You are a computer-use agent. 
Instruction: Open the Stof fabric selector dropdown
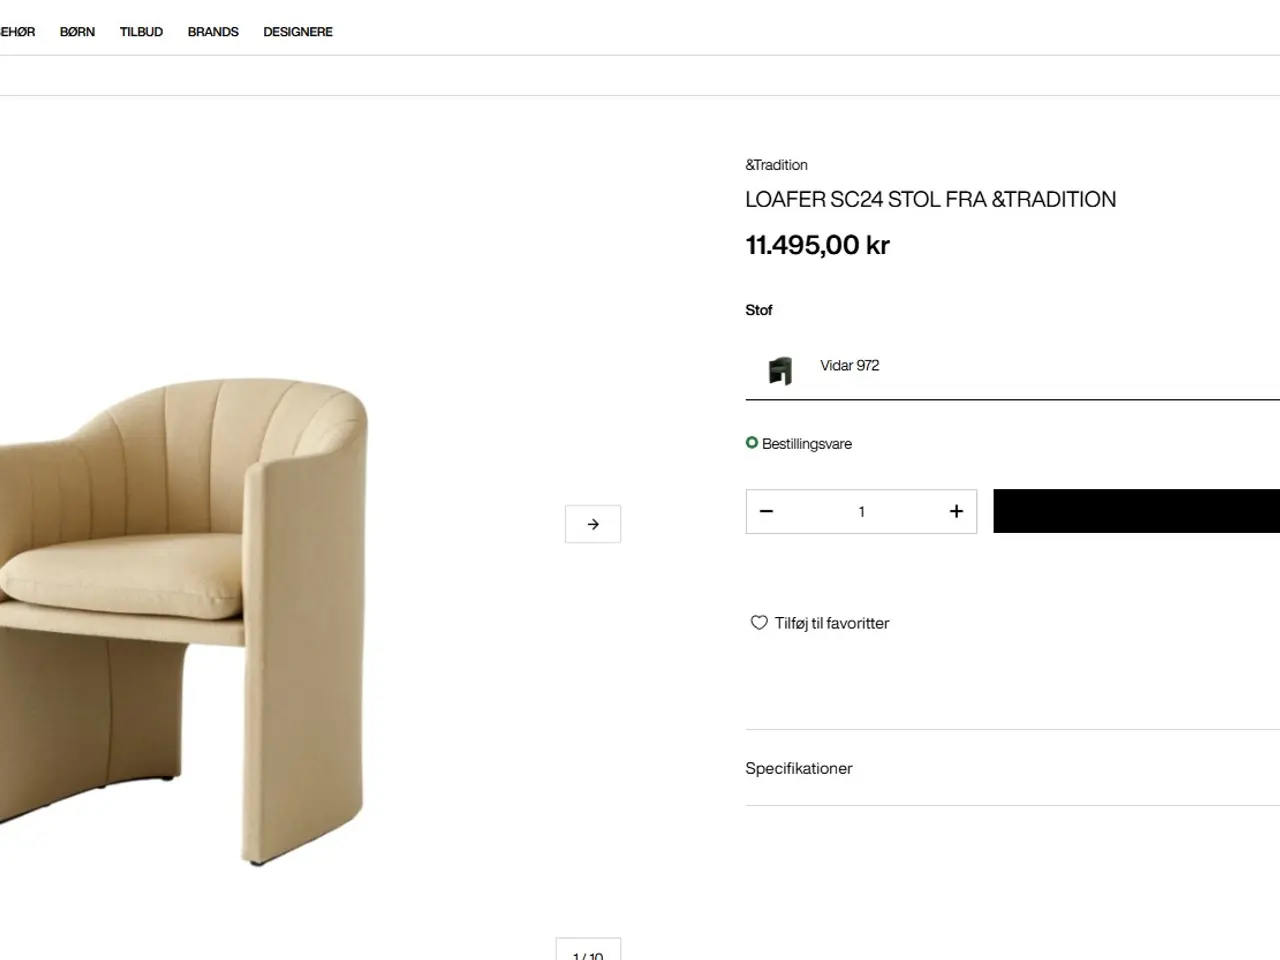pos(1012,367)
